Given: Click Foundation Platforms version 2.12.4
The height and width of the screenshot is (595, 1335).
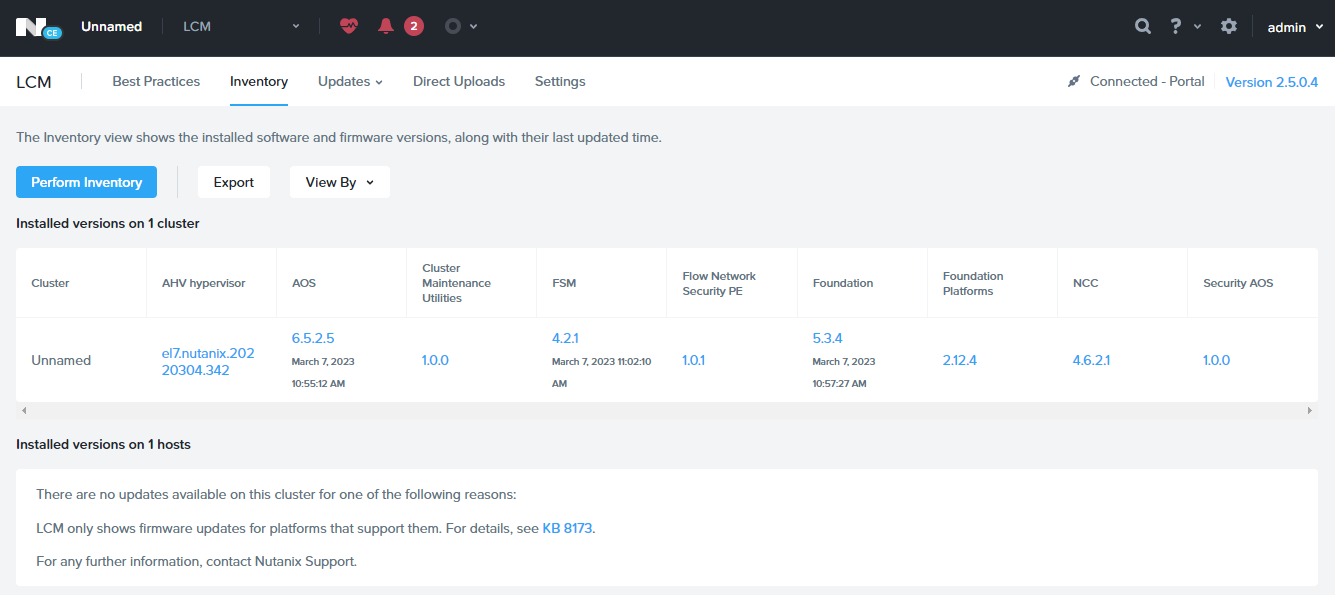Looking at the screenshot, I should coord(959,360).
